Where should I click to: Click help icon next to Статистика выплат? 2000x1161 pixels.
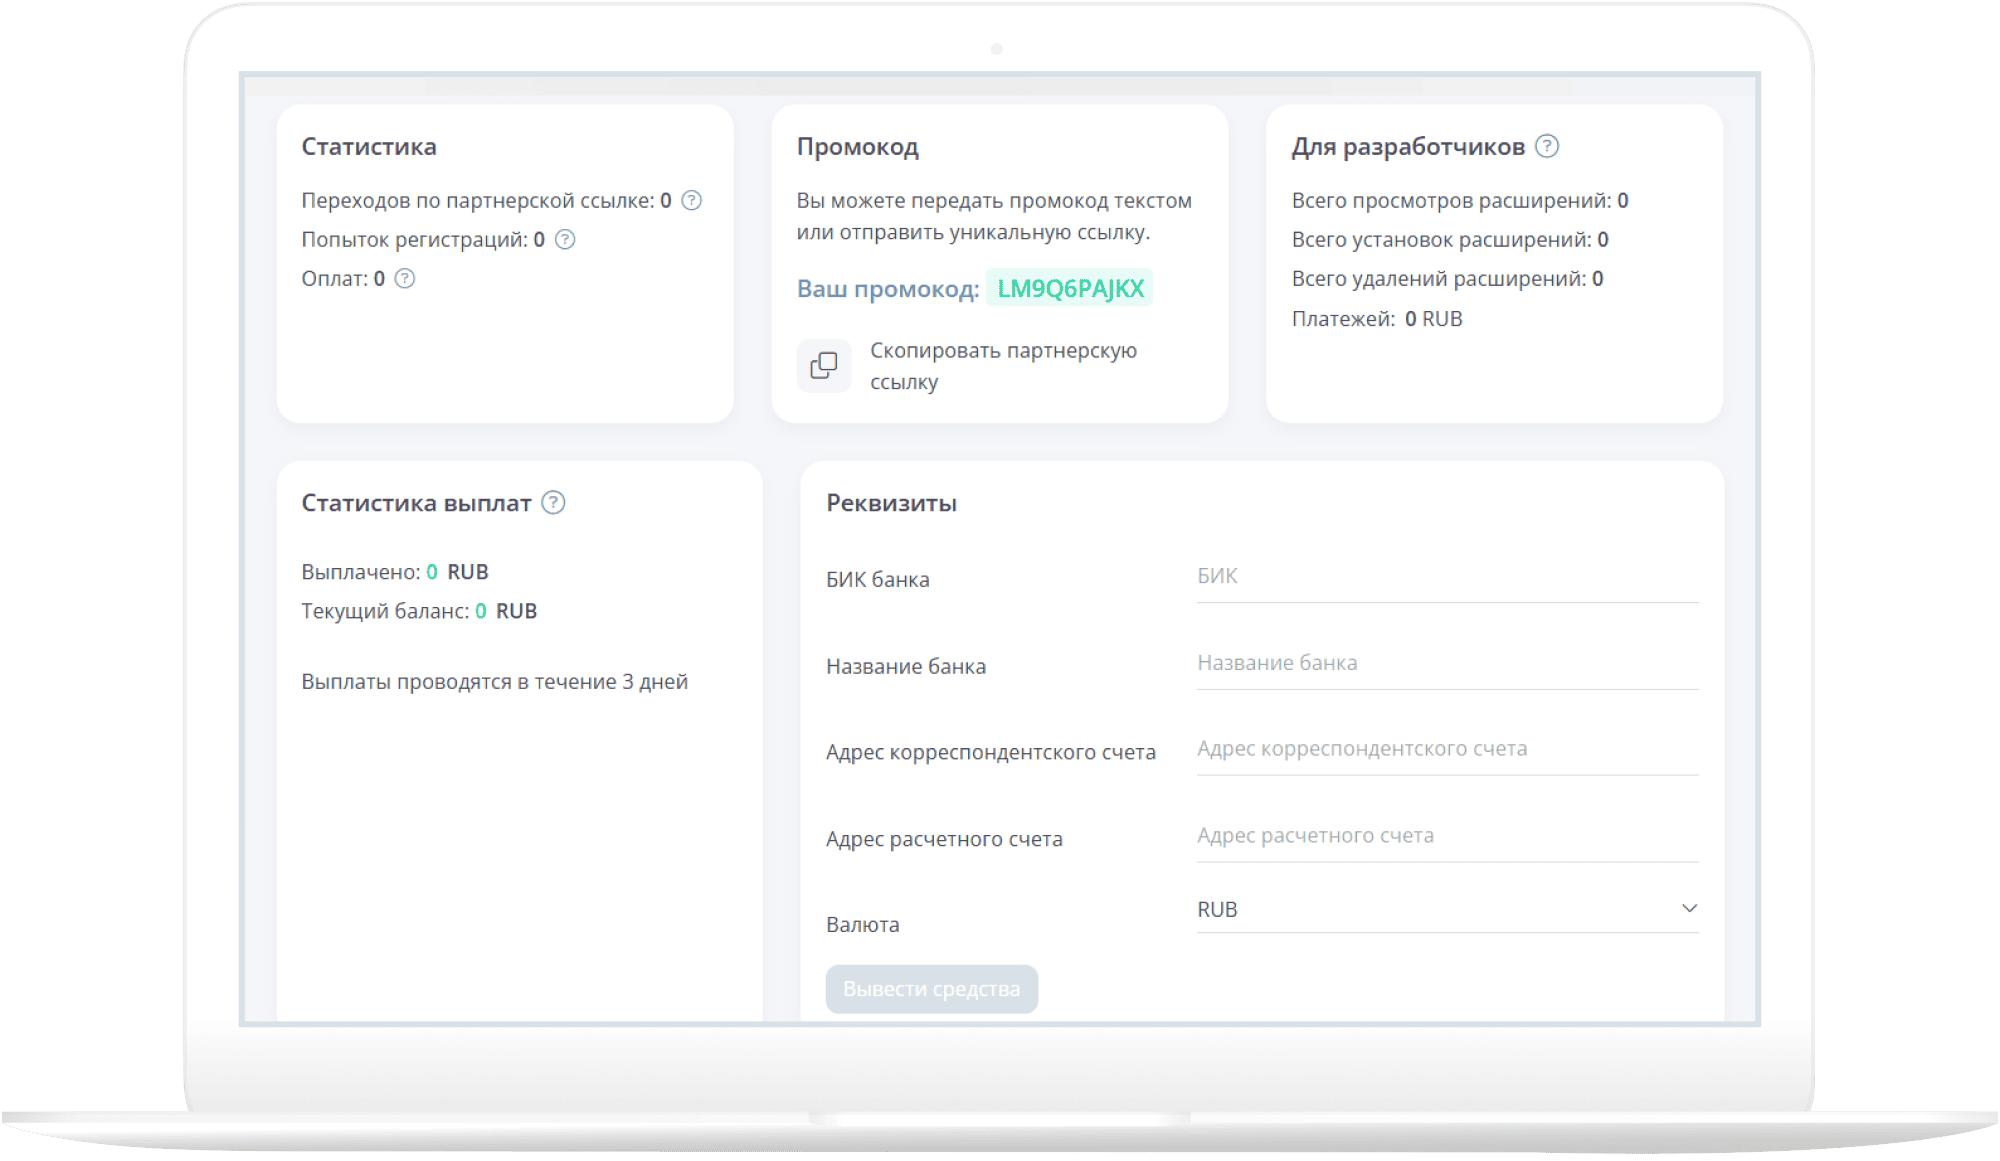553,502
